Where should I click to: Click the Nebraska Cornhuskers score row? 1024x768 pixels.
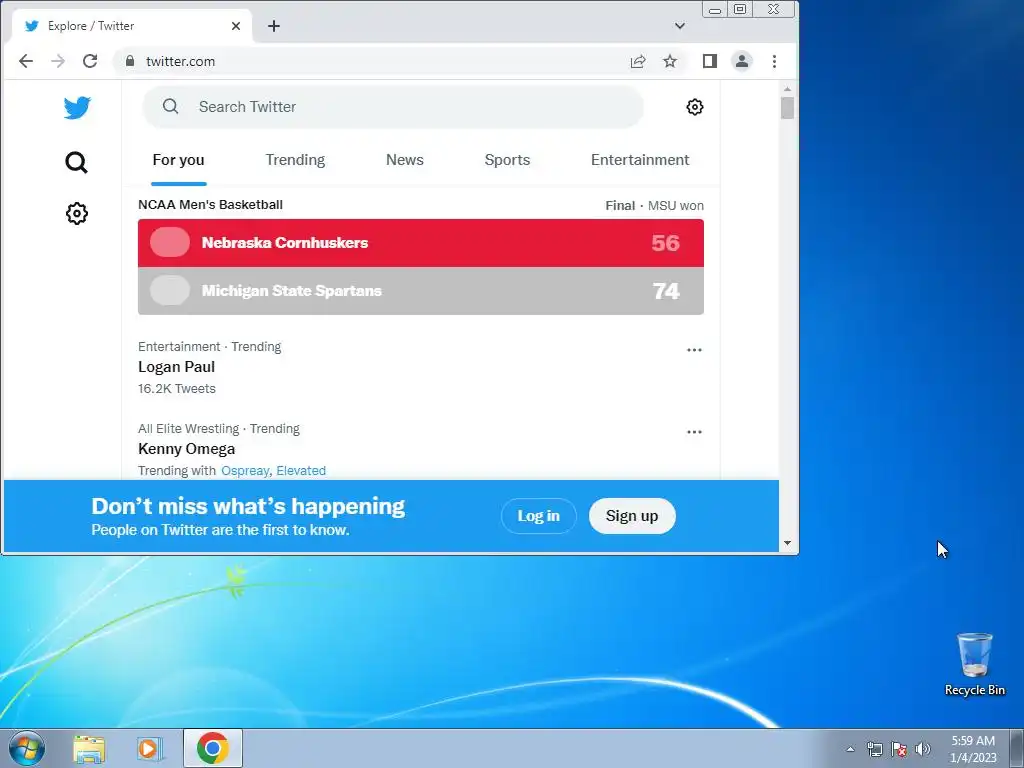421,243
